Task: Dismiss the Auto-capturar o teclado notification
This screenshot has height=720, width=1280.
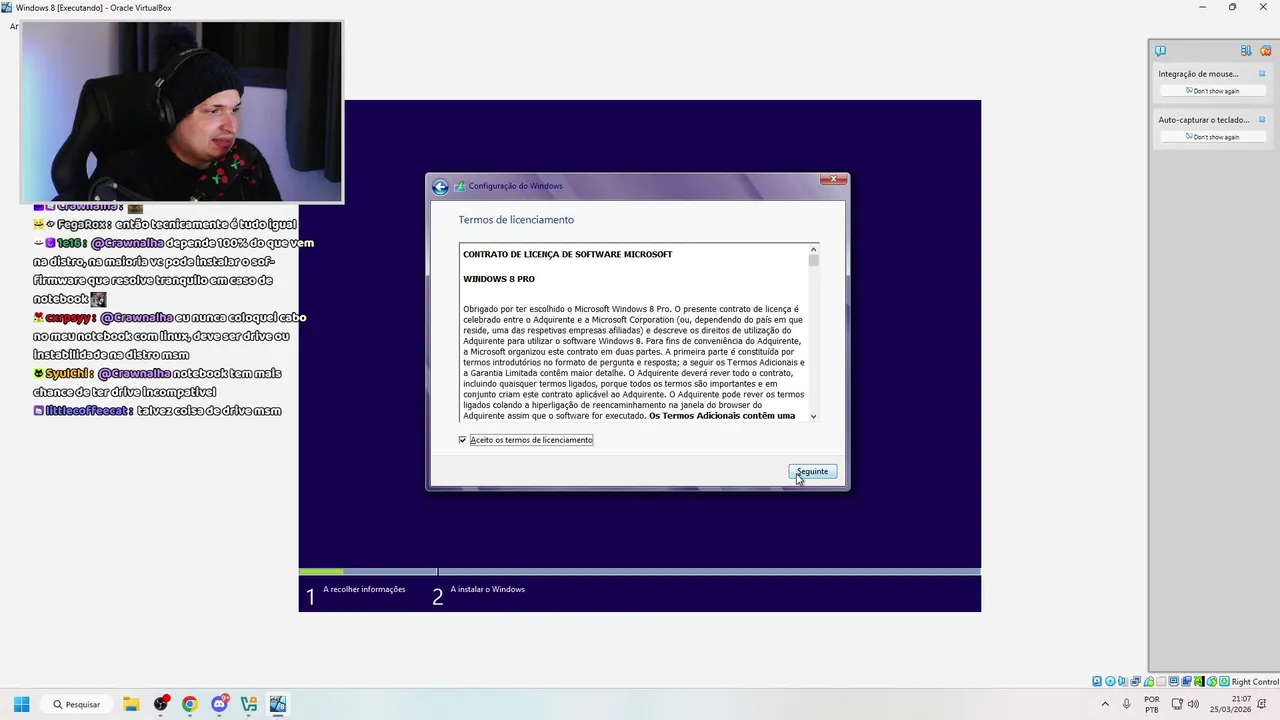Action: [x=1262, y=119]
